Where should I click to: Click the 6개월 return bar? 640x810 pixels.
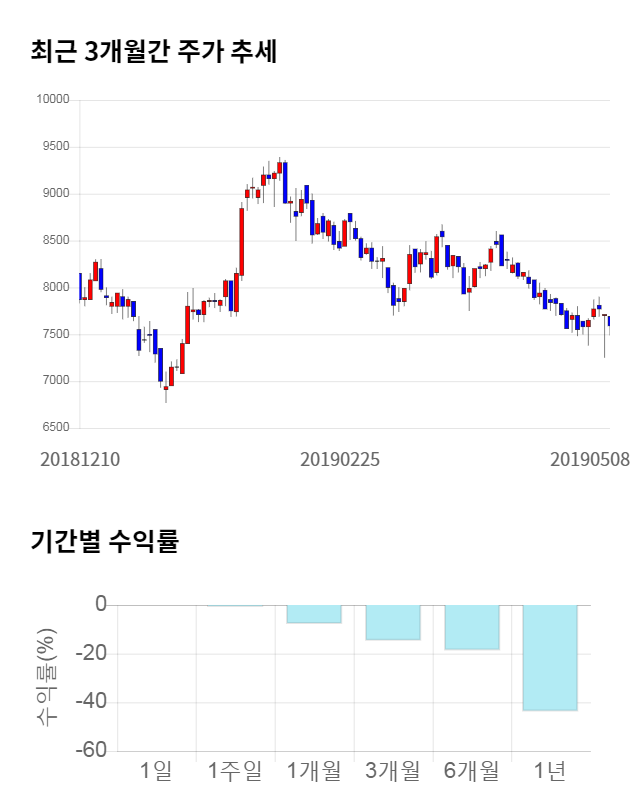pos(471,627)
